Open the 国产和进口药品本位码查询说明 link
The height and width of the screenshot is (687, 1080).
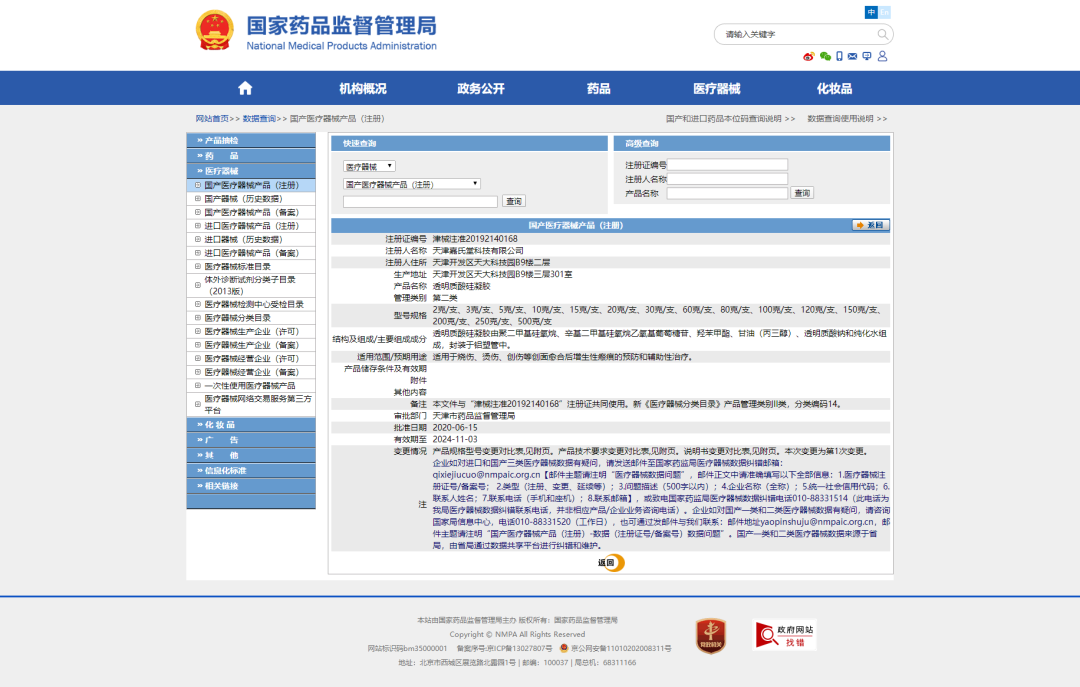(730, 119)
